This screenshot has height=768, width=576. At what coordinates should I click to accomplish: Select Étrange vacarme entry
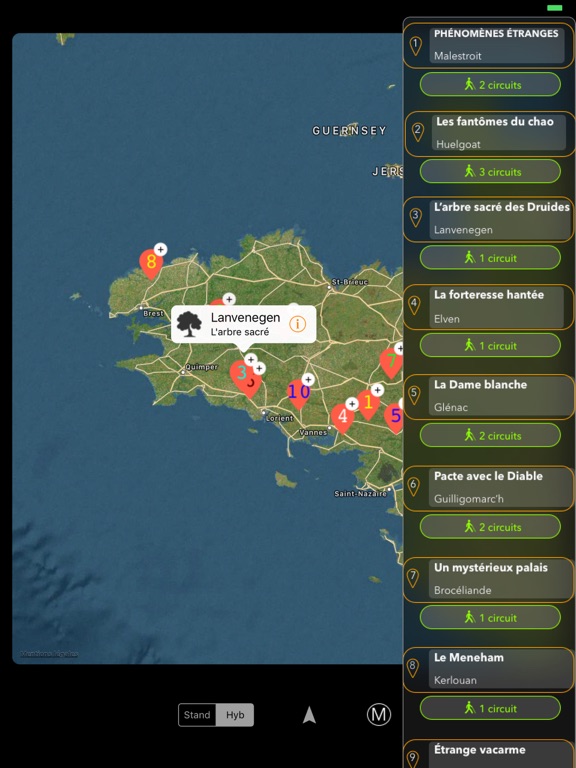pyautogui.click(x=488, y=754)
